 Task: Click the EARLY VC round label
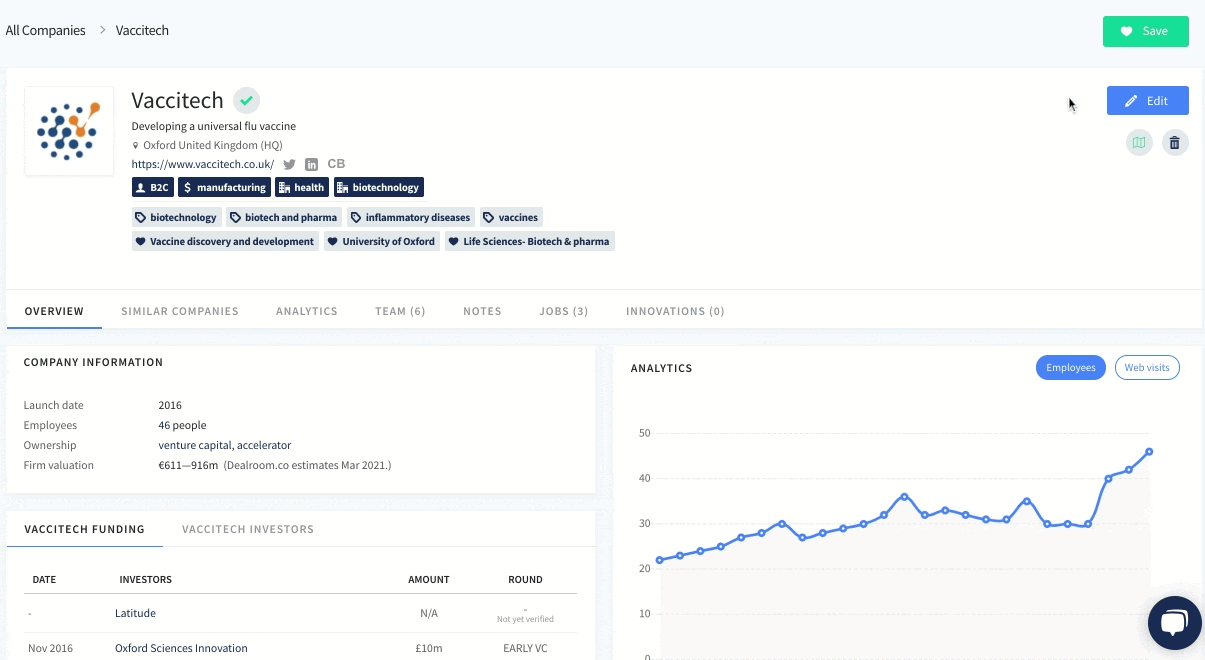[x=525, y=648]
